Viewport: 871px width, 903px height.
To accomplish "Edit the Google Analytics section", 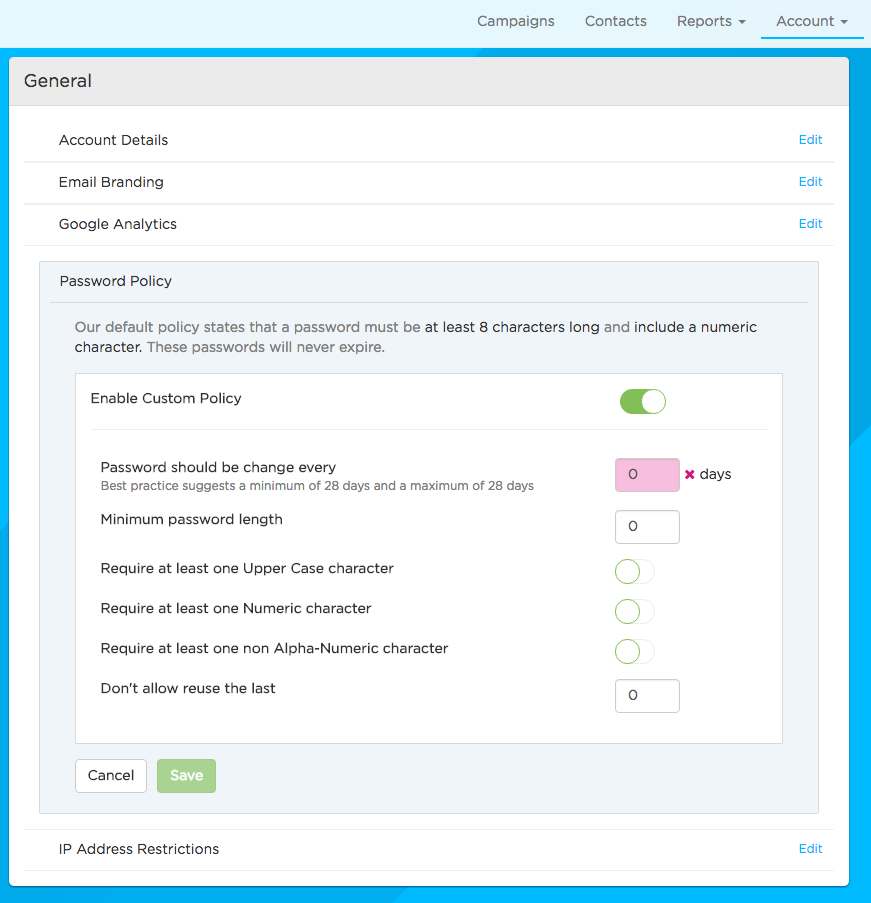I will point(810,224).
